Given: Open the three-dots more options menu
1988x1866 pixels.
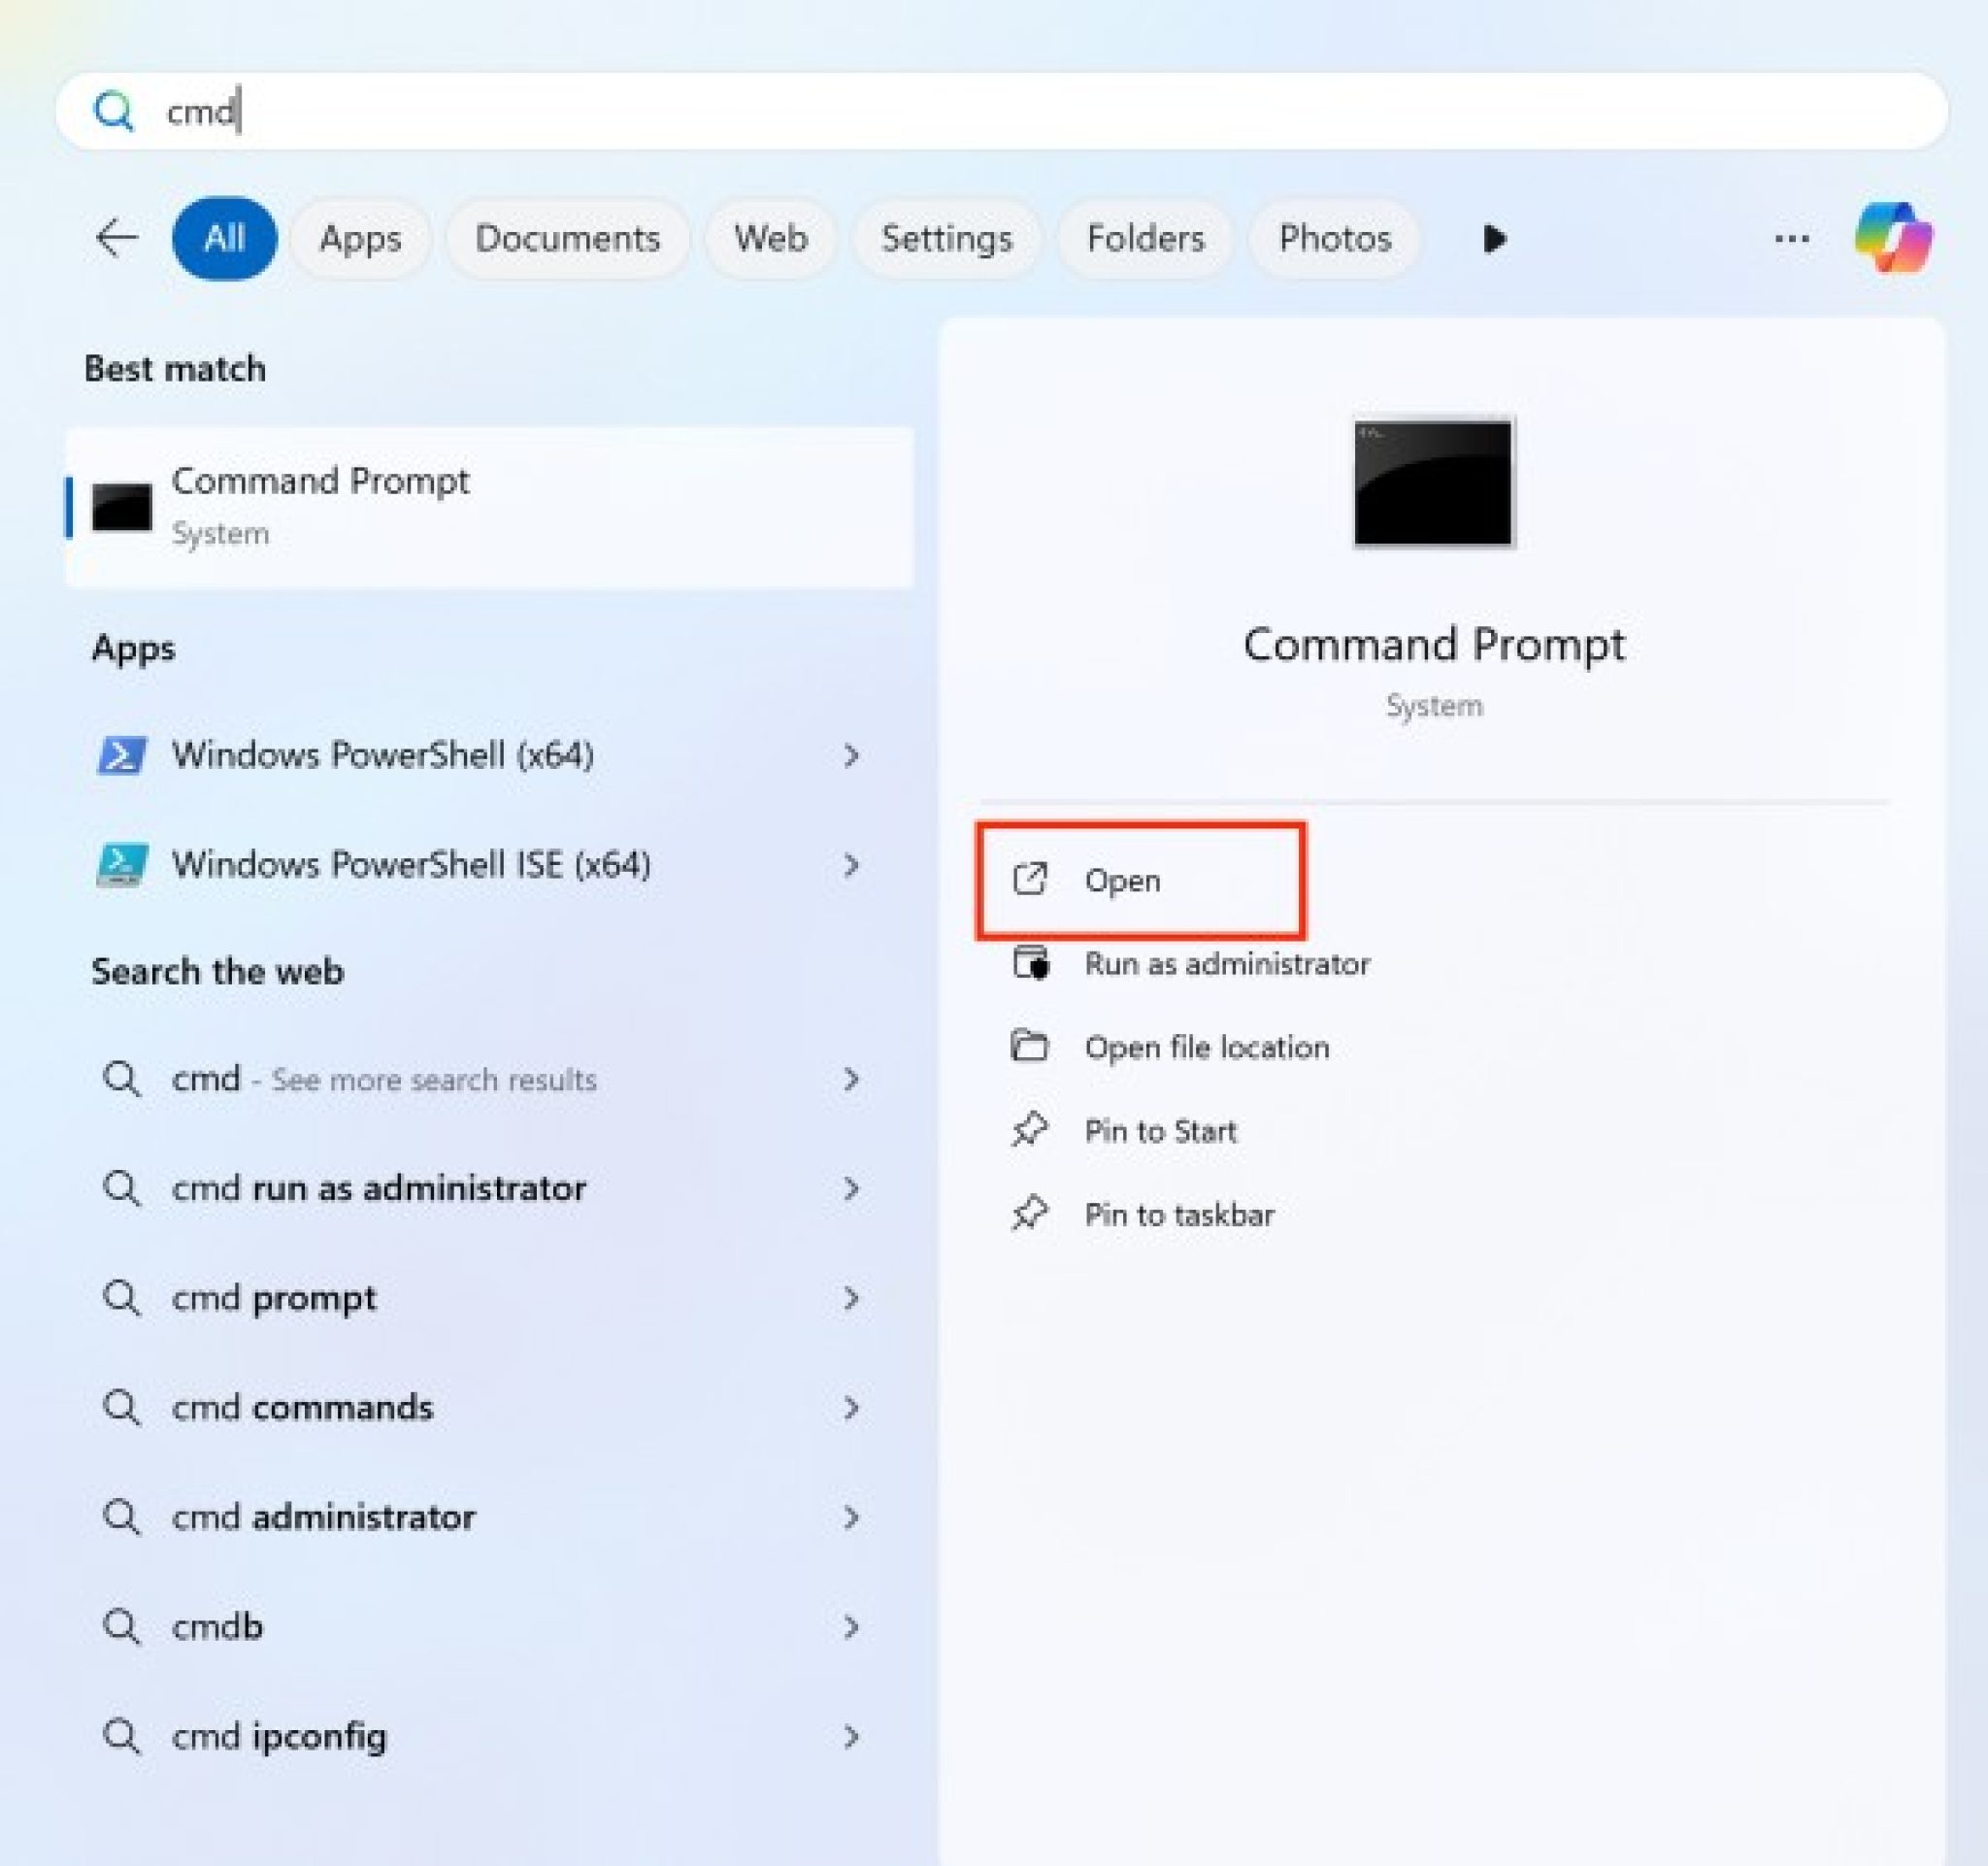Looking at the screenshot, I should coord(1791,238).
